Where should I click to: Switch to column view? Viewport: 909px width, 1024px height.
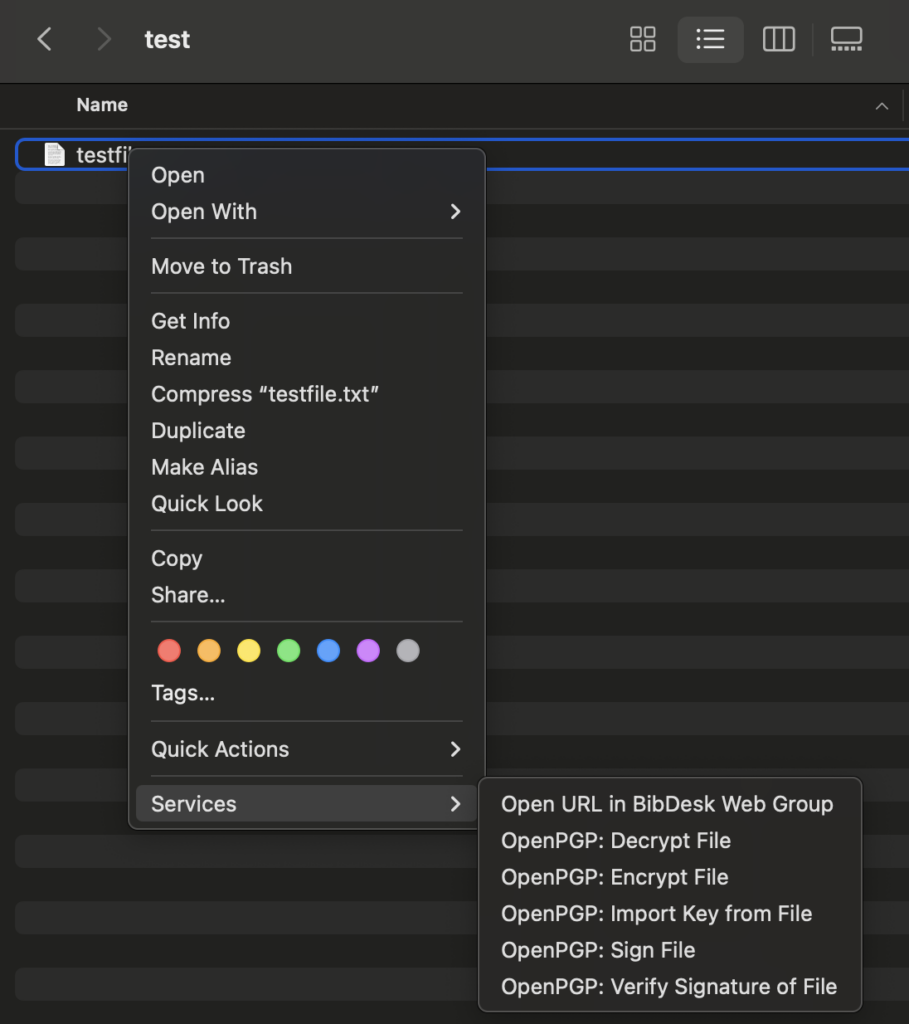(x=778, y=40)
